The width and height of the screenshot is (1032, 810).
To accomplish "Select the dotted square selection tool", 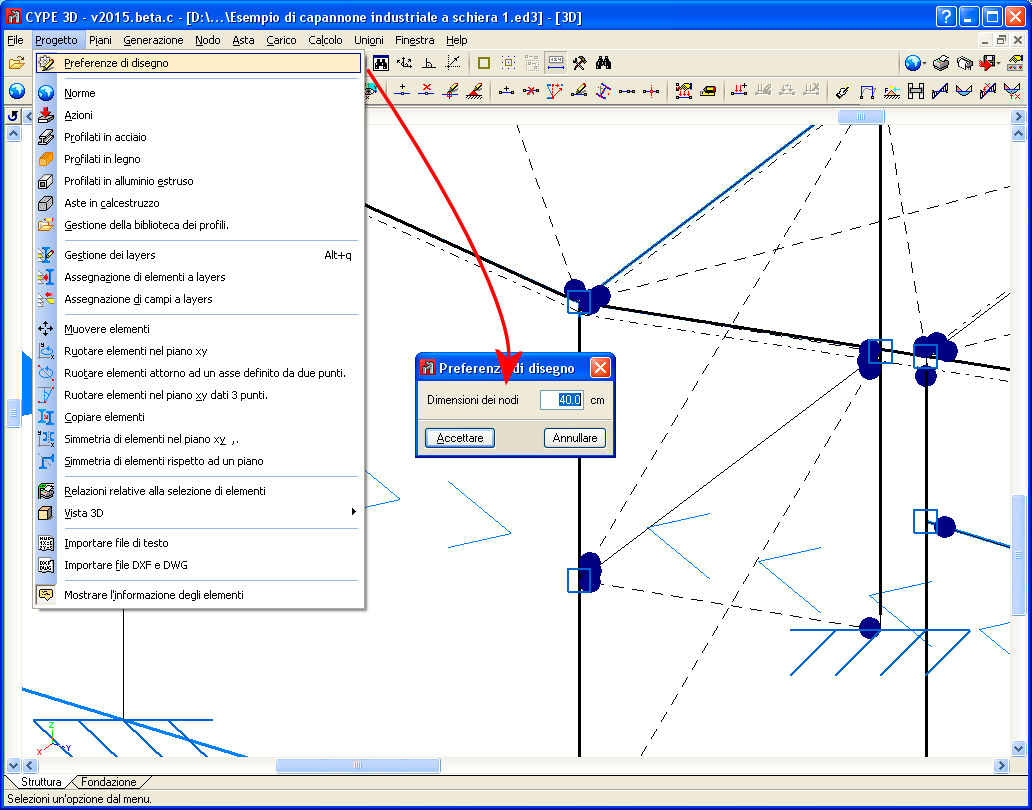I will [x=508, y=63].
